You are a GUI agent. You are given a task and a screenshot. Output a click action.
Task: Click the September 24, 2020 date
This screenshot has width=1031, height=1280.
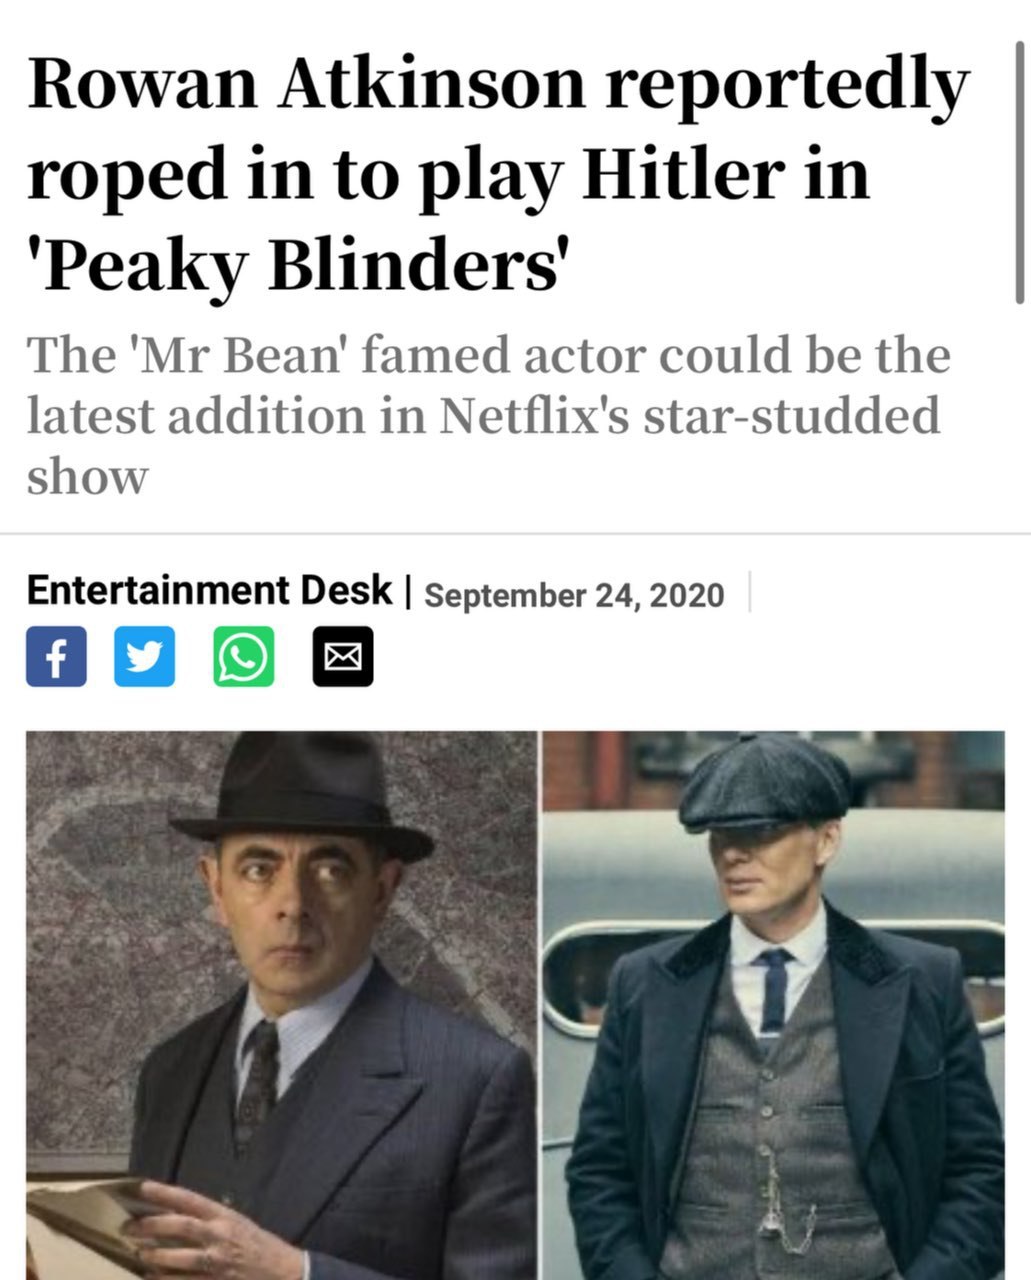574,595
